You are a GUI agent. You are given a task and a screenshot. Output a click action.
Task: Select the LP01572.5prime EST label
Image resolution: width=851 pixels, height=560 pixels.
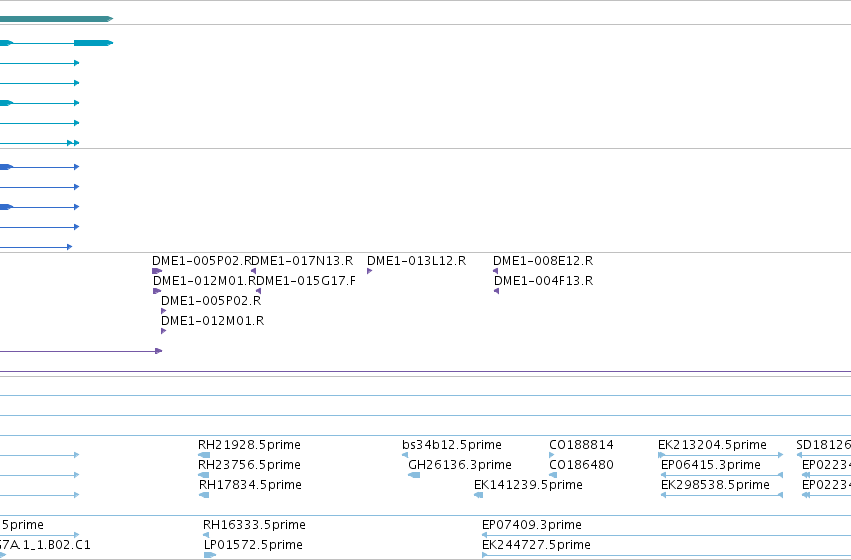[x=253, y=545]
